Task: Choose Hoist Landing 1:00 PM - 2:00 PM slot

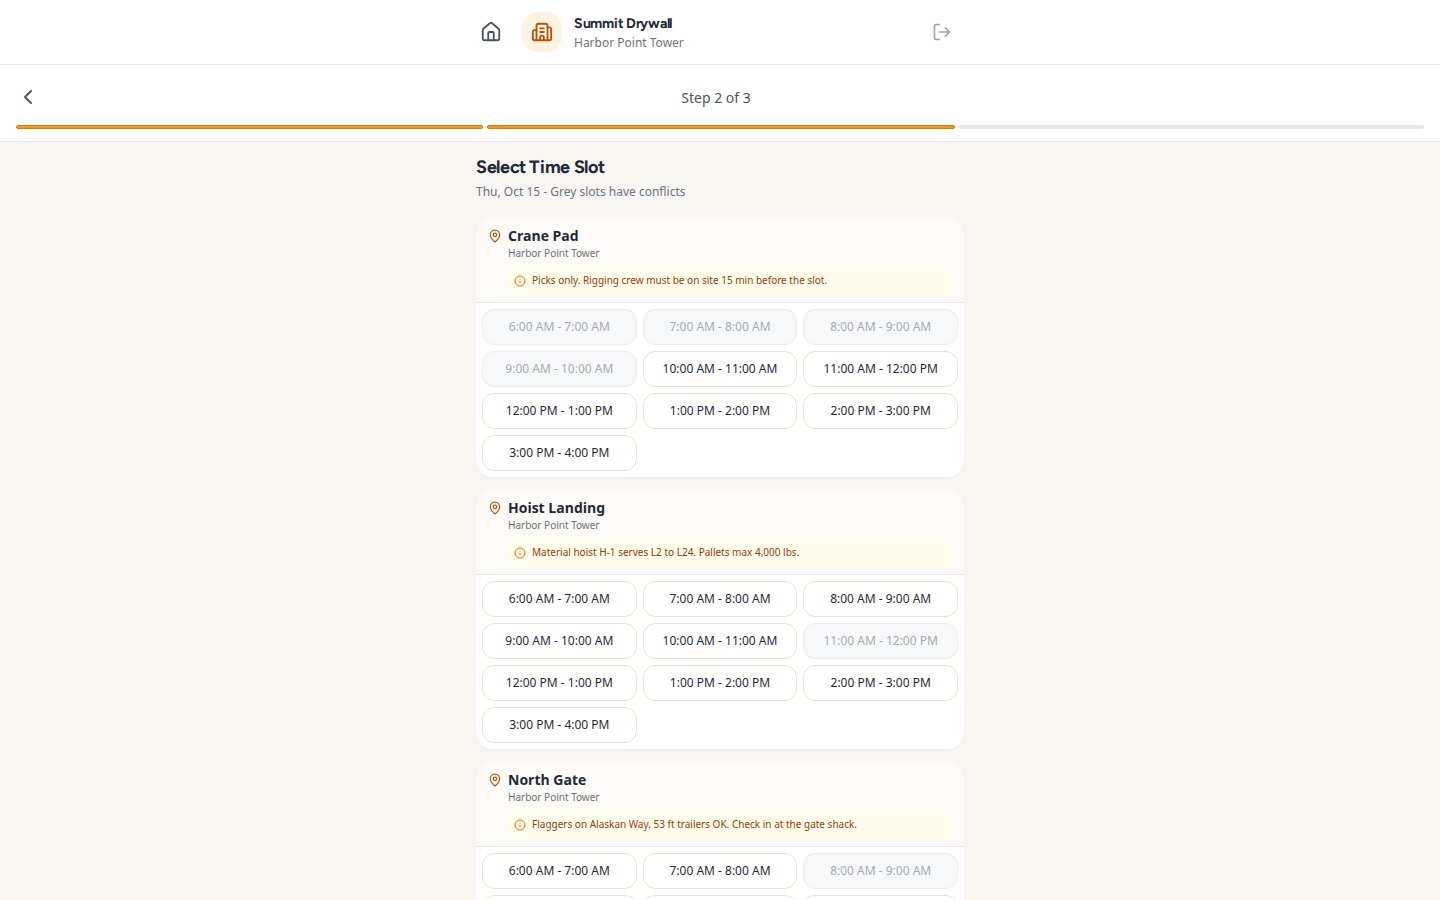Action: point(720,683)
